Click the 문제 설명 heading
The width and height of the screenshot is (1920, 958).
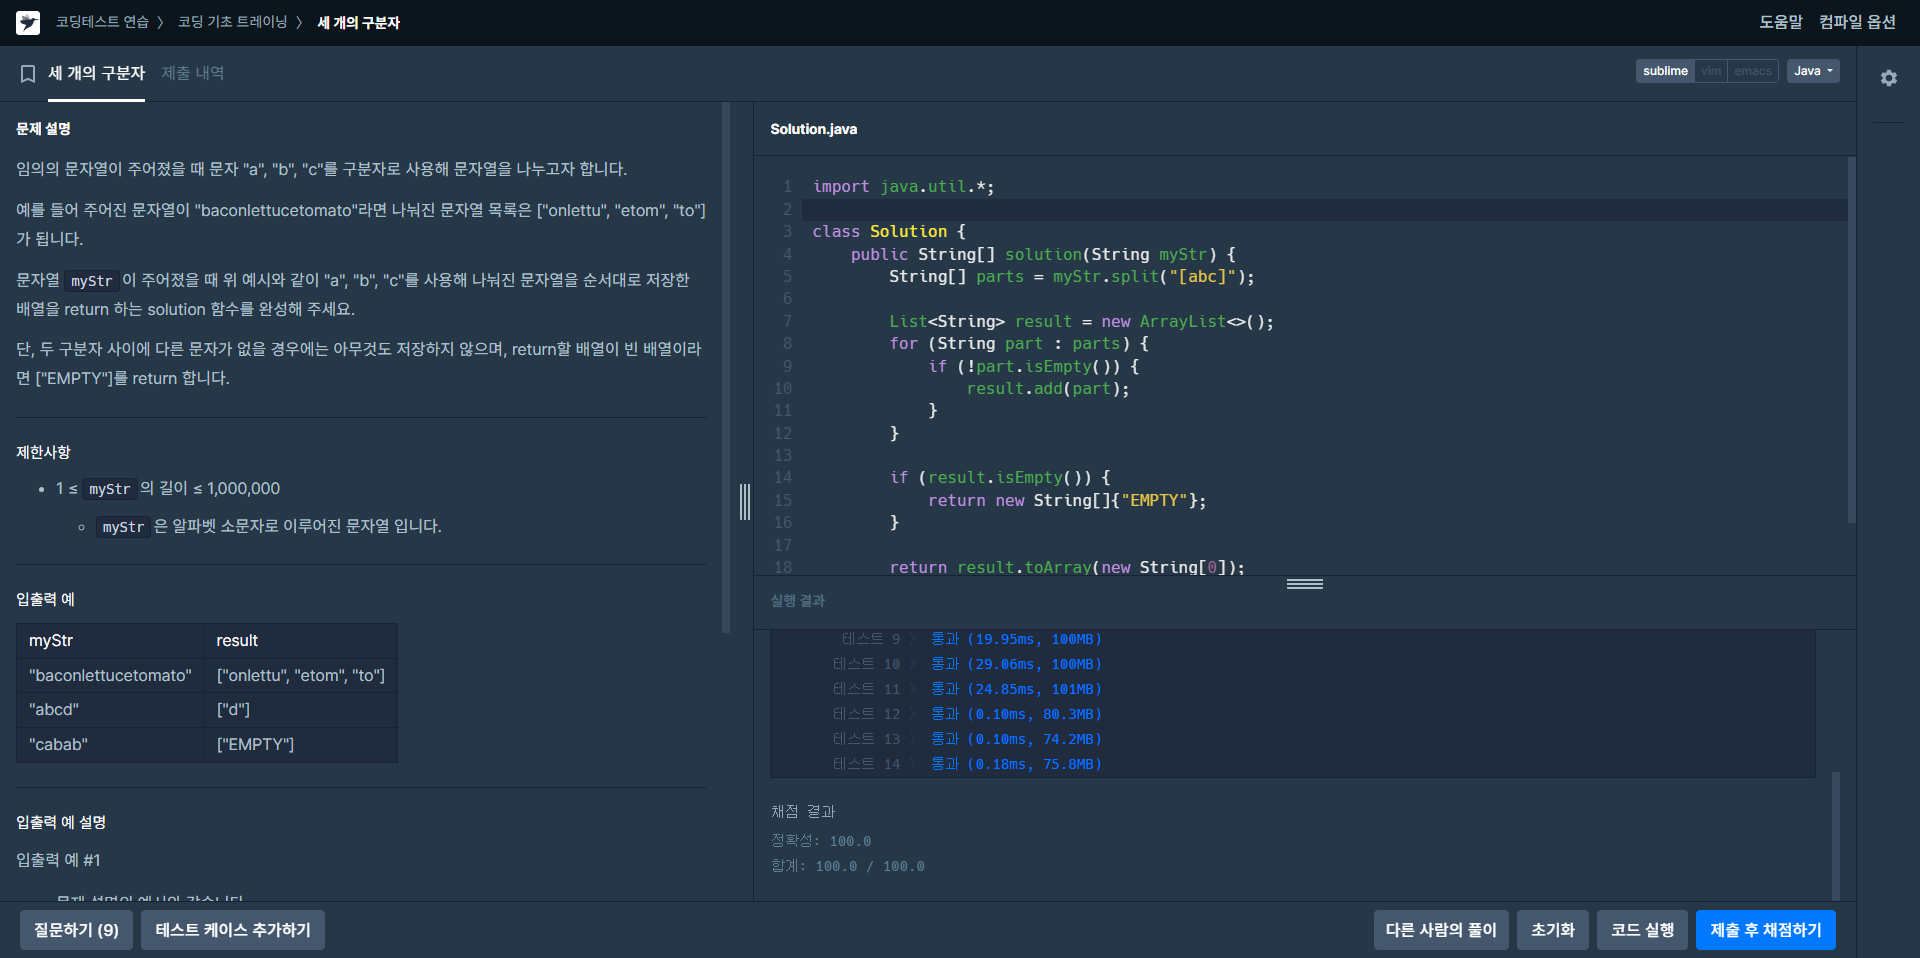pyautogui.click(x=43, y=129)
